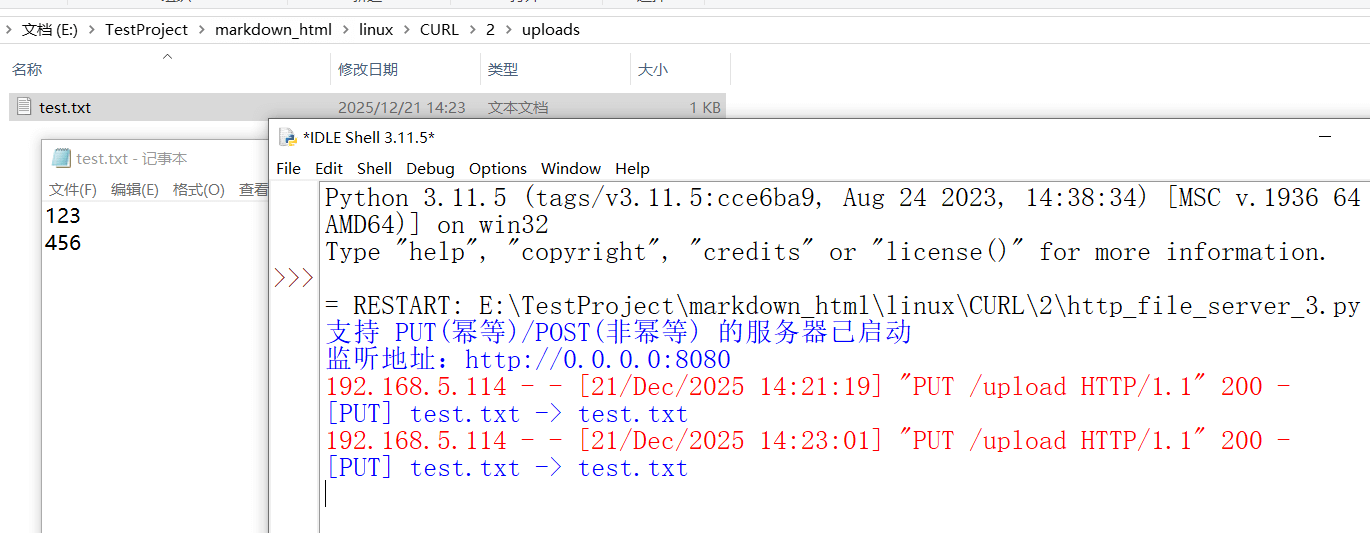The image size is (1370, 533).
Task: Click the 服务器已启动 output line
Action: pyautogui.click(x=619, y=333)
